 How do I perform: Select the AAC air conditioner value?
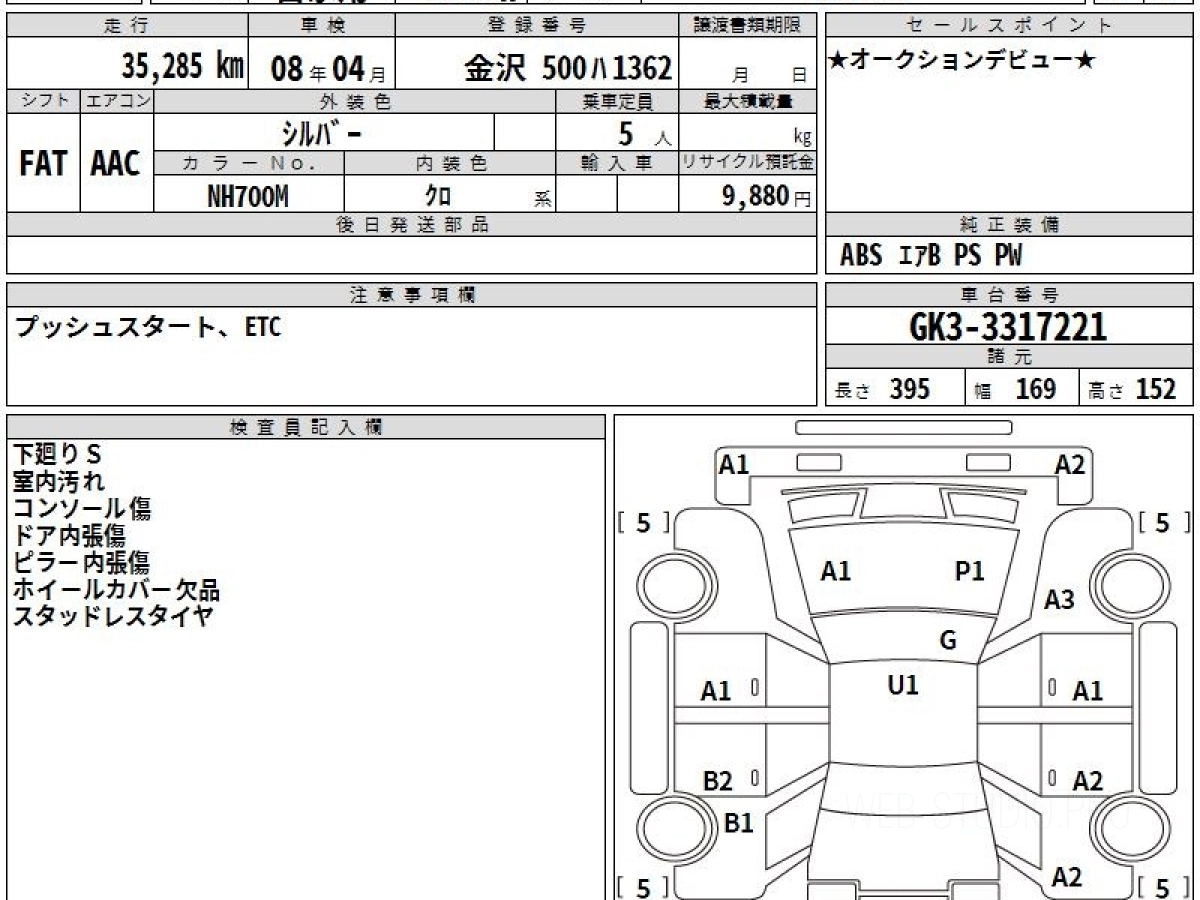tap(116, 164)
